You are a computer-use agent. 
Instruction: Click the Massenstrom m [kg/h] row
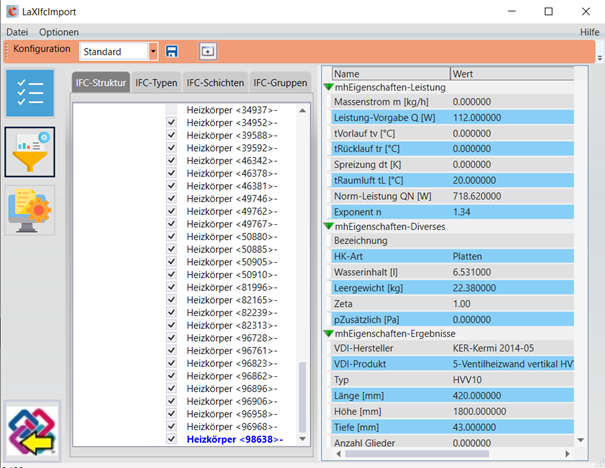452,101
